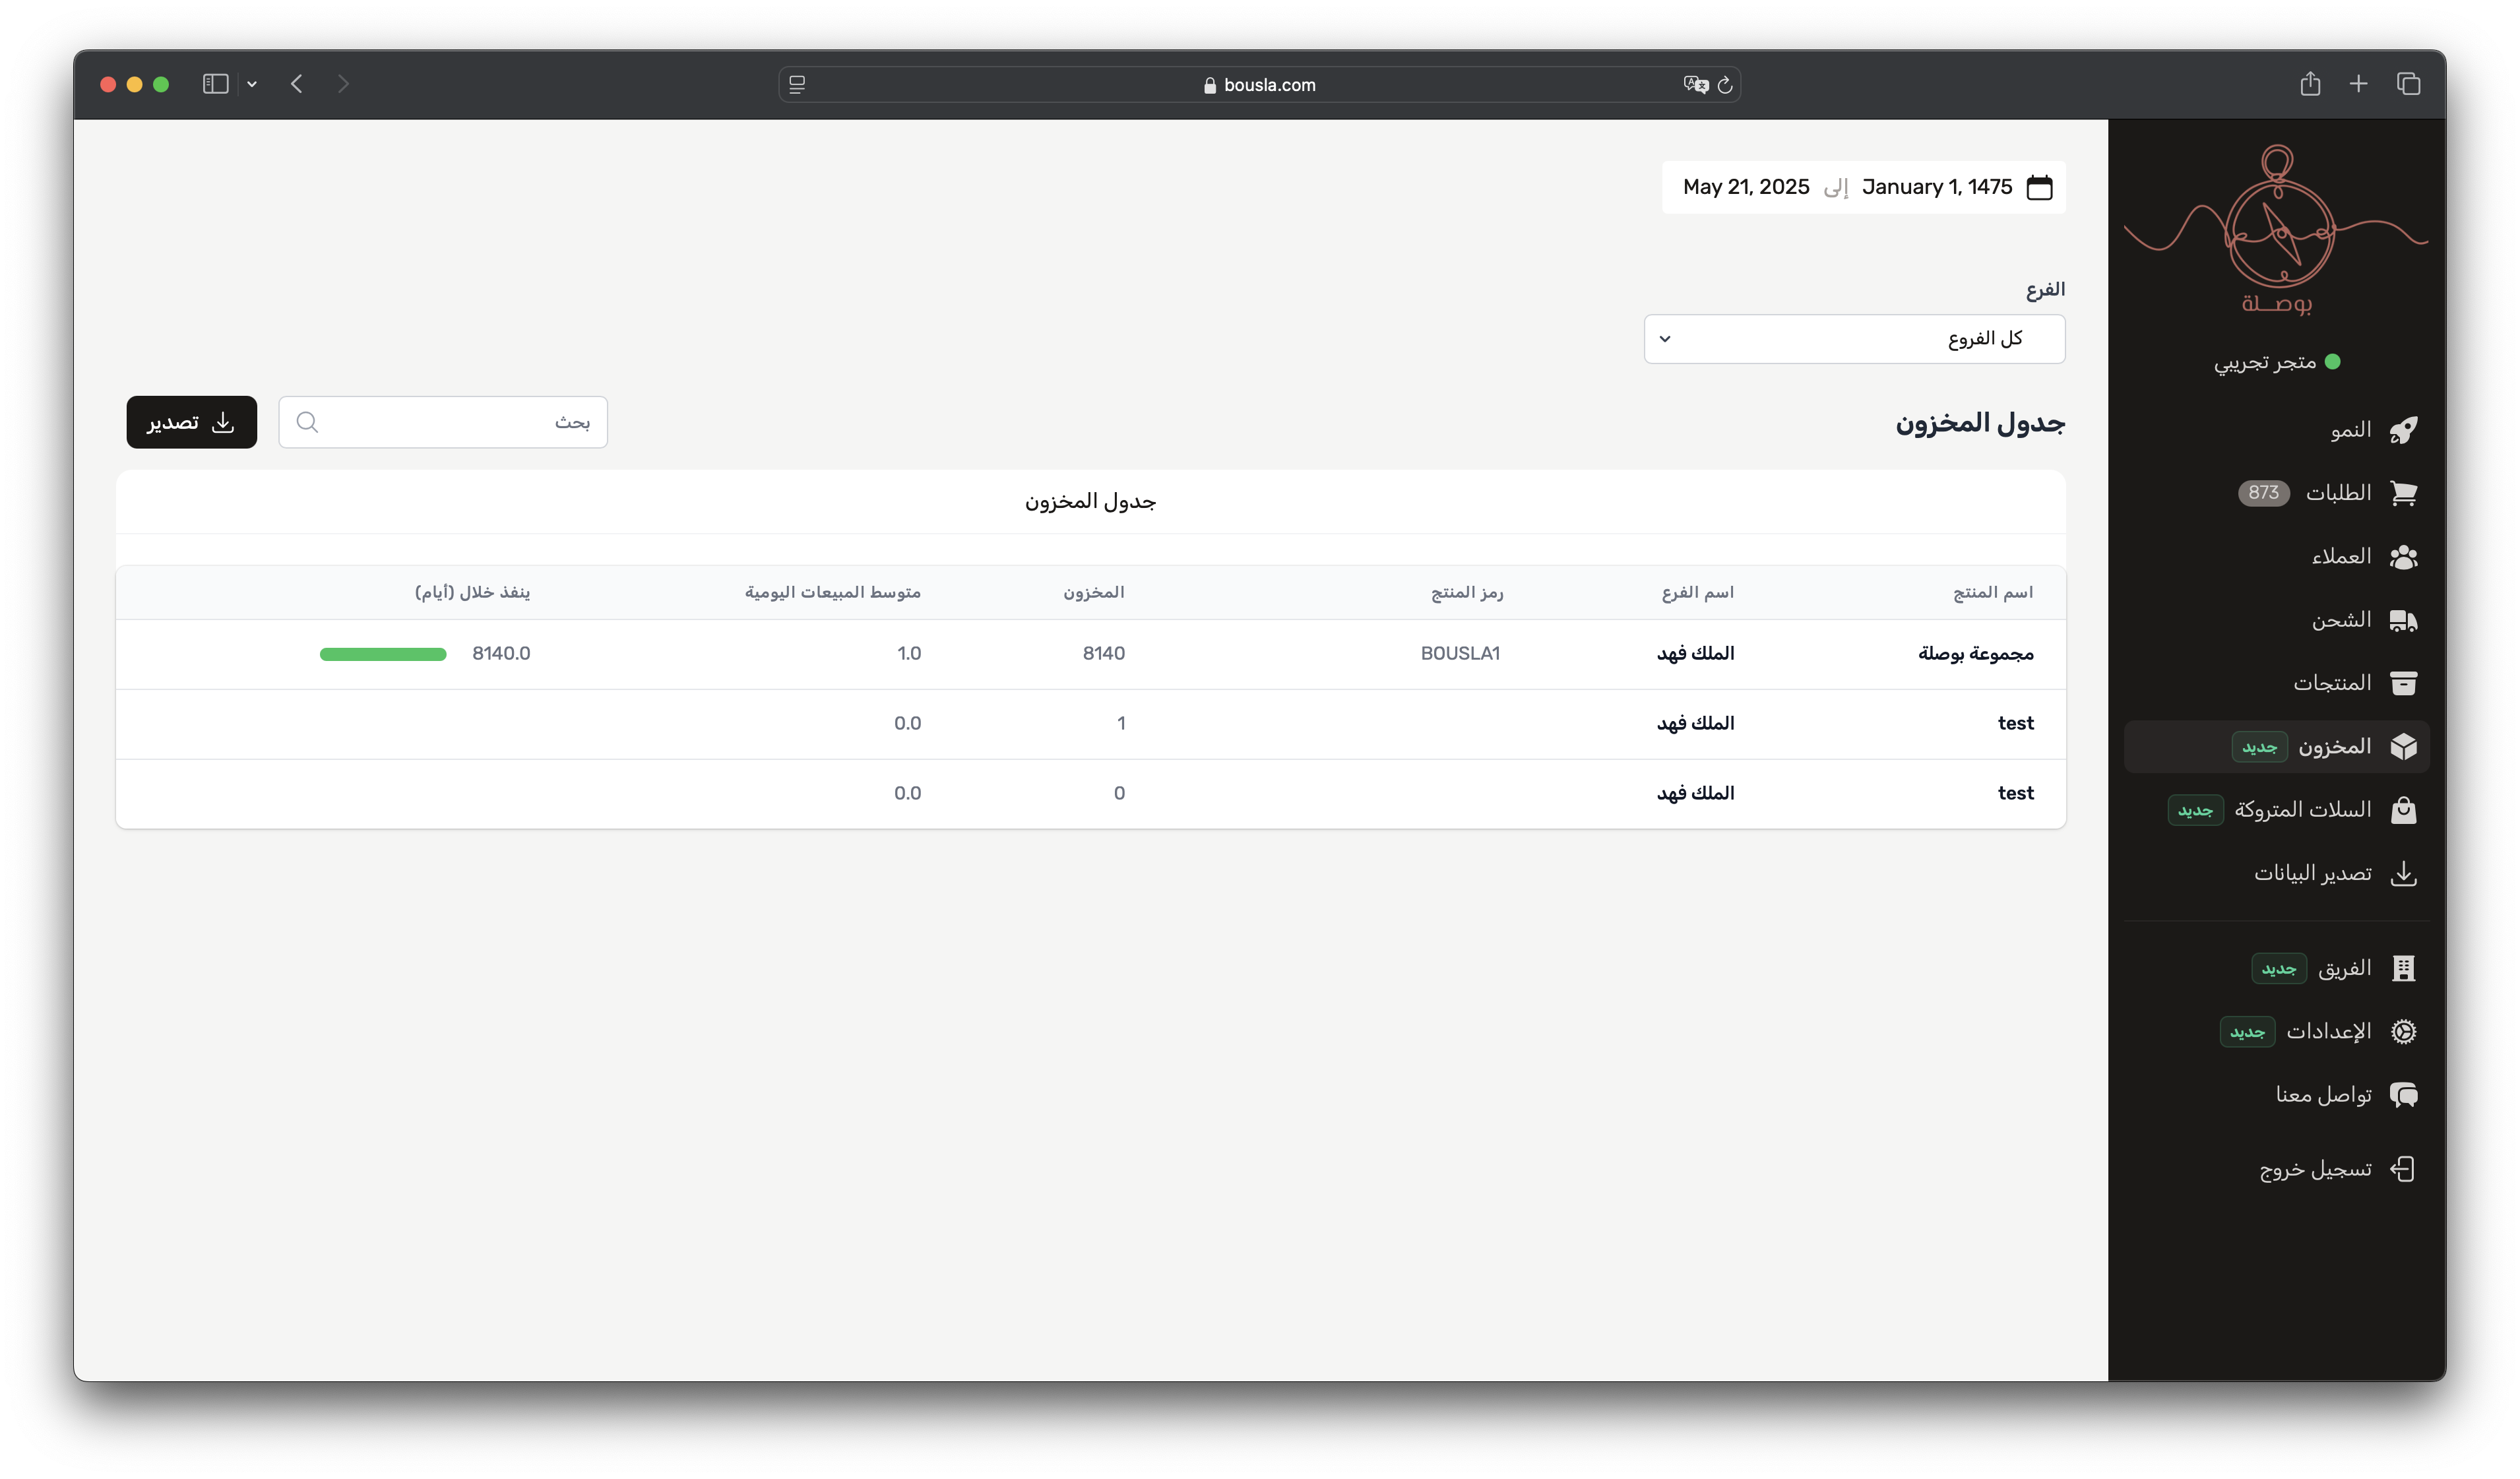Open الإعدادات menu item in sidebar
This screenshot has height=1479, width=2520.
tap(2276, 1031)
